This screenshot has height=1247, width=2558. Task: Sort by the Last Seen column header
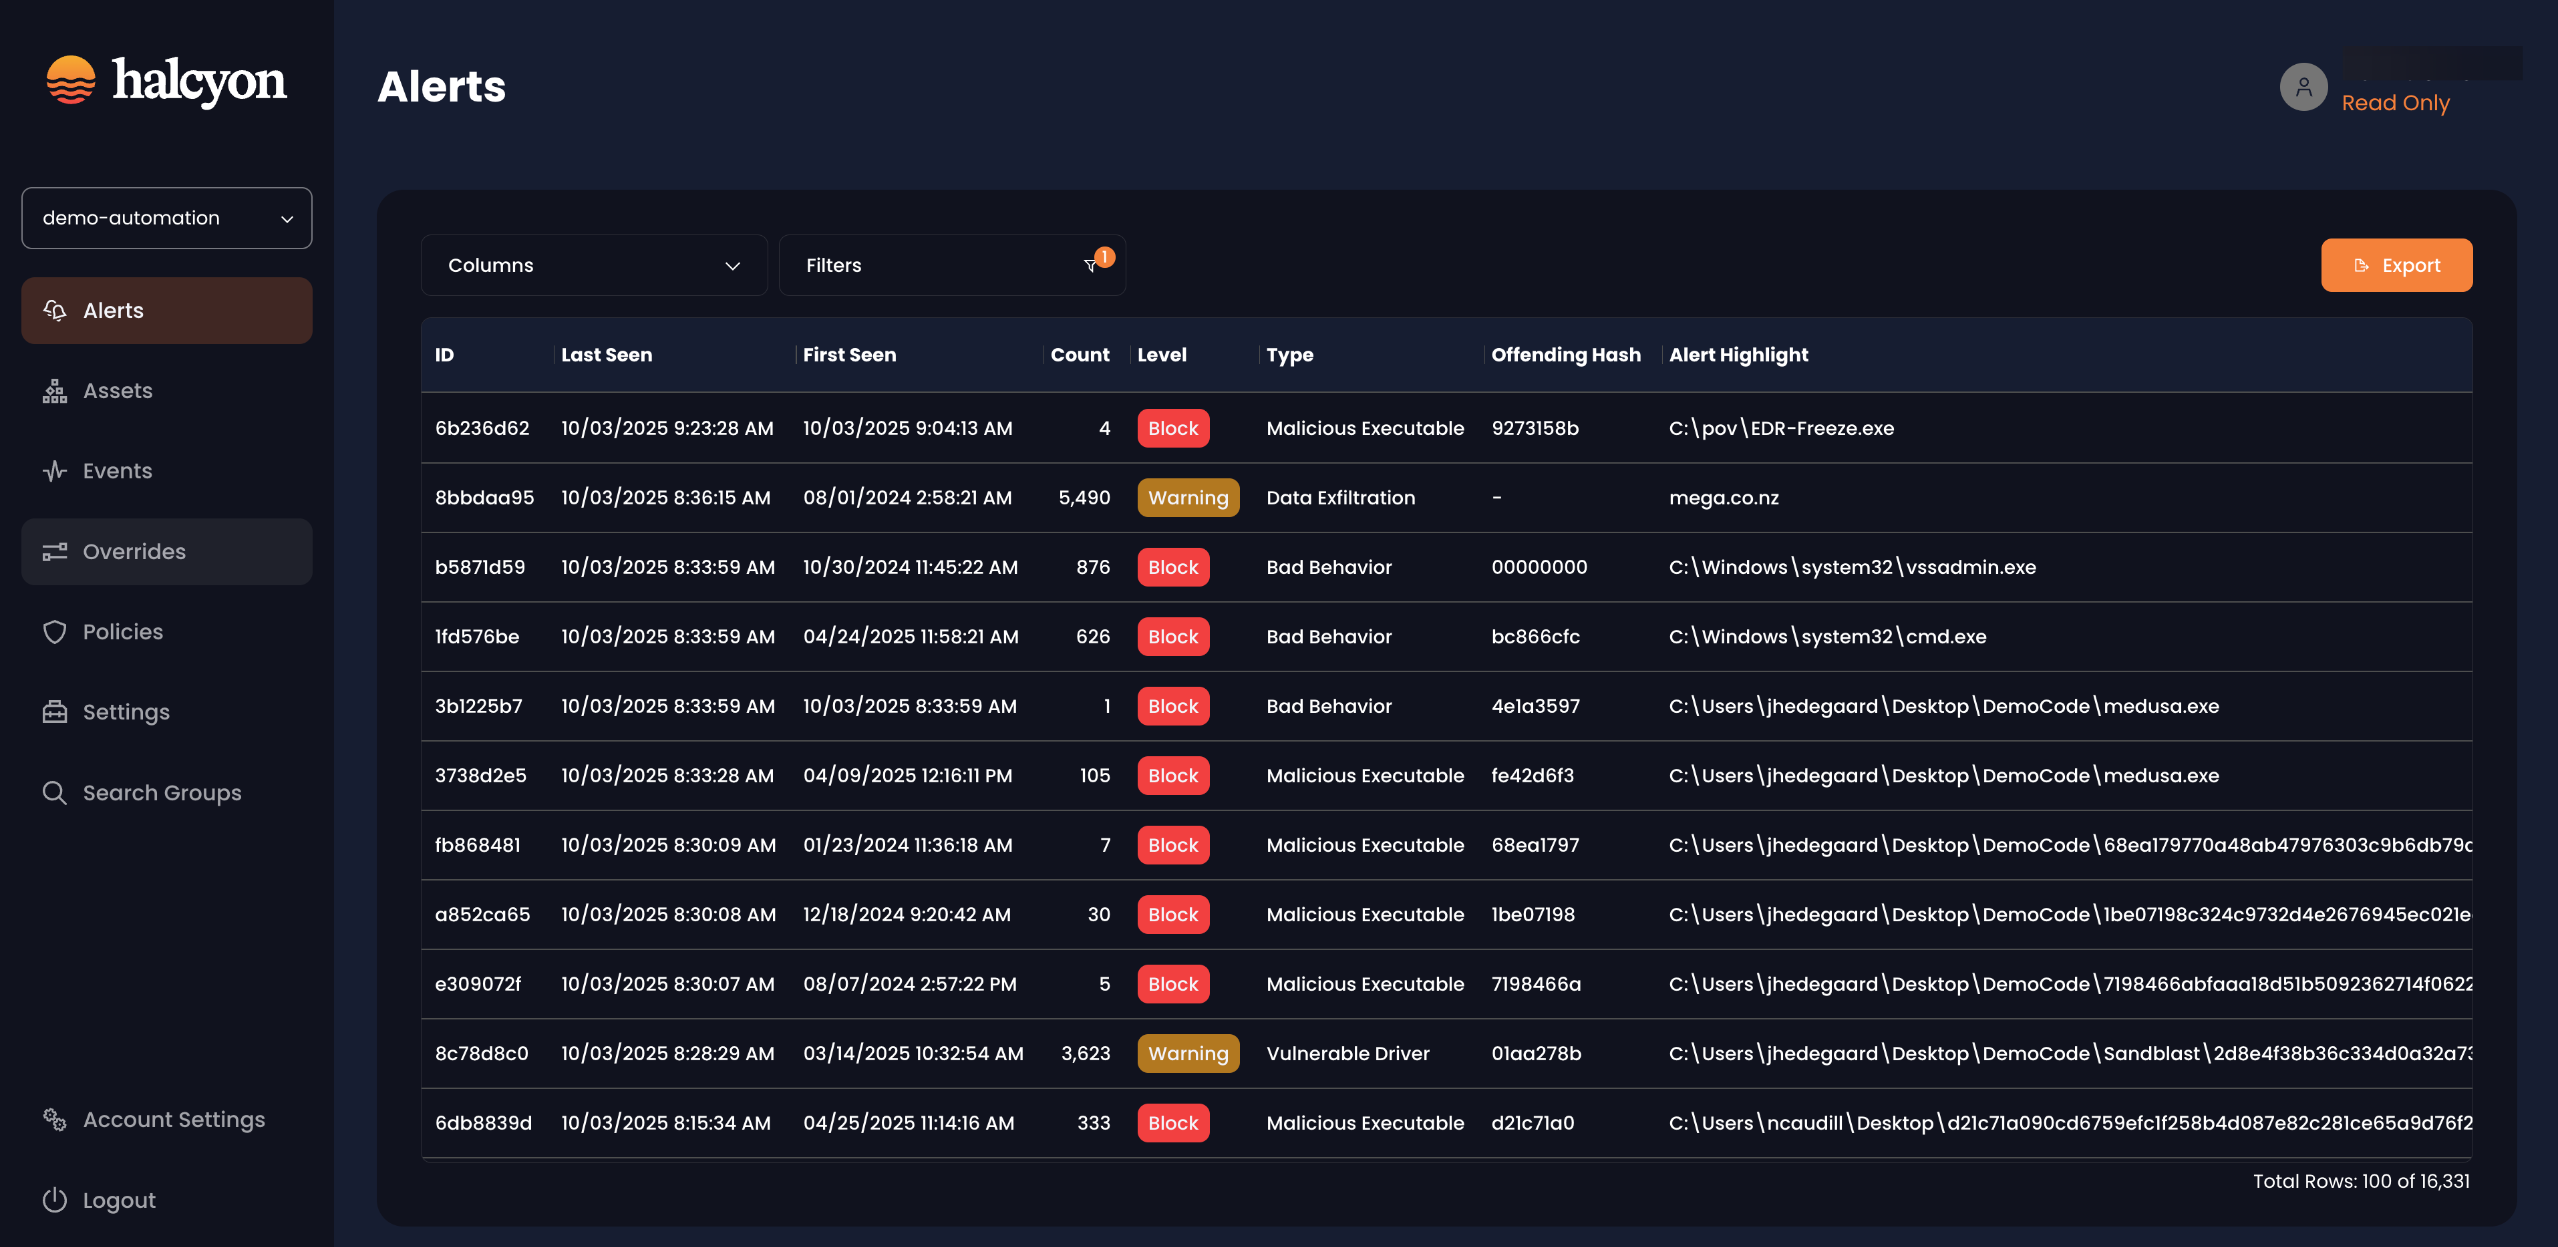tap(606, 355)
